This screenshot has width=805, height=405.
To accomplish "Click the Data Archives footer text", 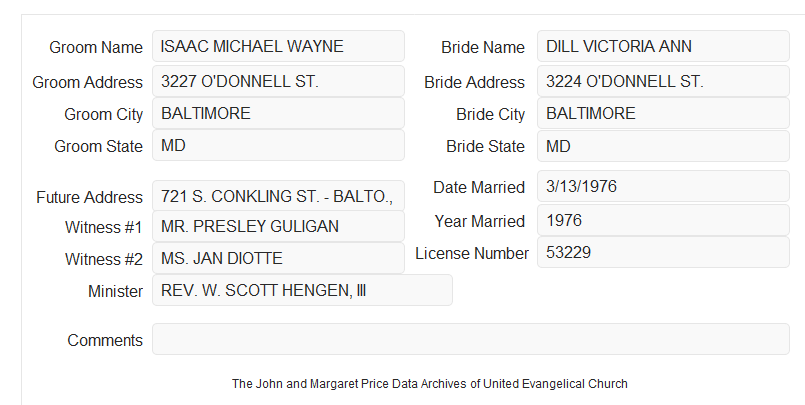I will pyautogui.click(x=430, y=383).
